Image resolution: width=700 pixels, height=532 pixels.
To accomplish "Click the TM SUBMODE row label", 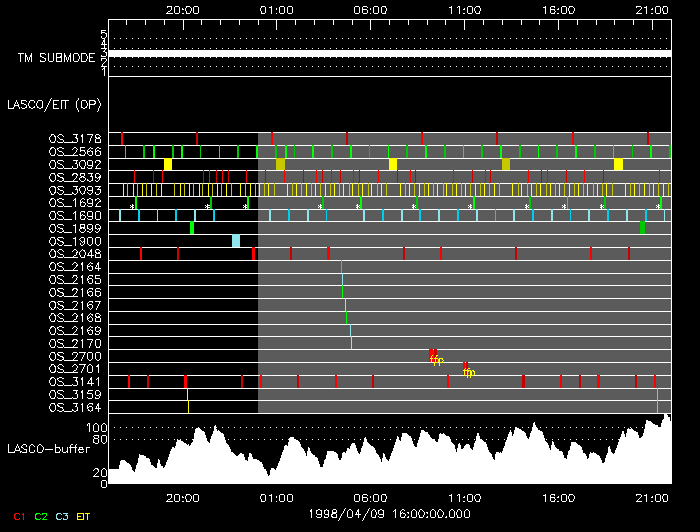I will click(x=56, y=58).
